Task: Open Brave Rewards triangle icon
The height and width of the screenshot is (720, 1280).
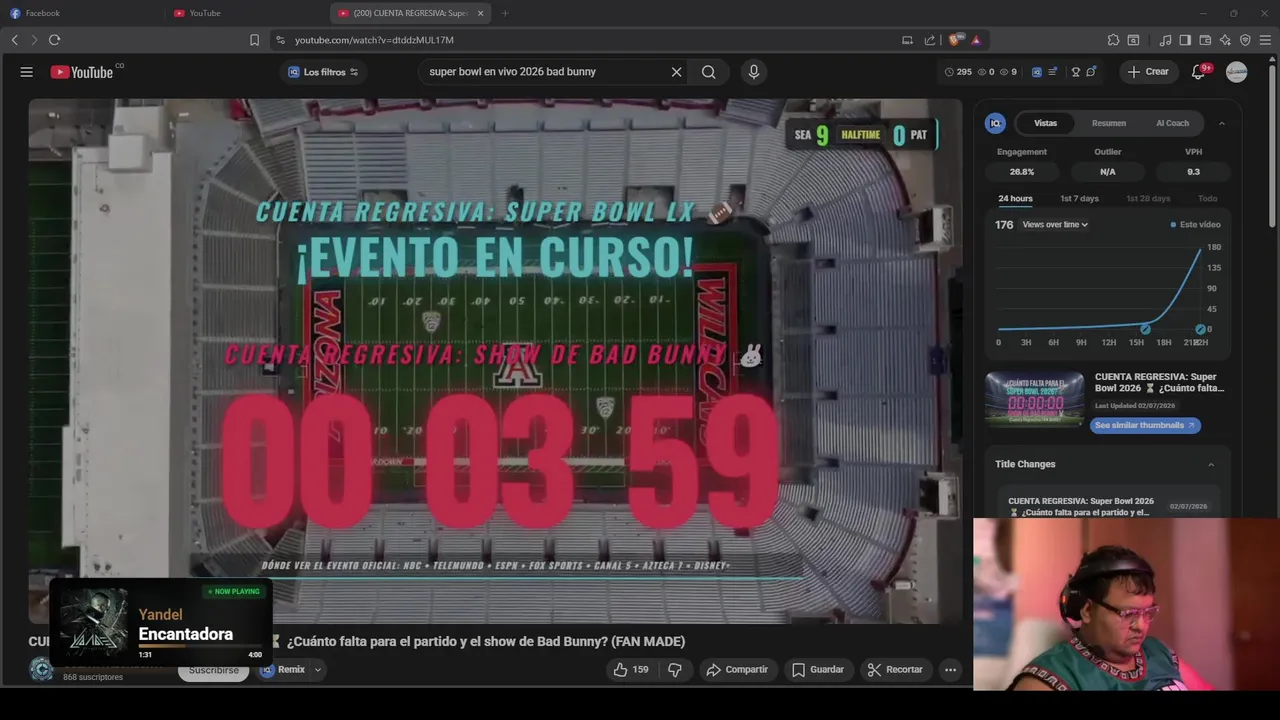Action: tap(976, 40)
